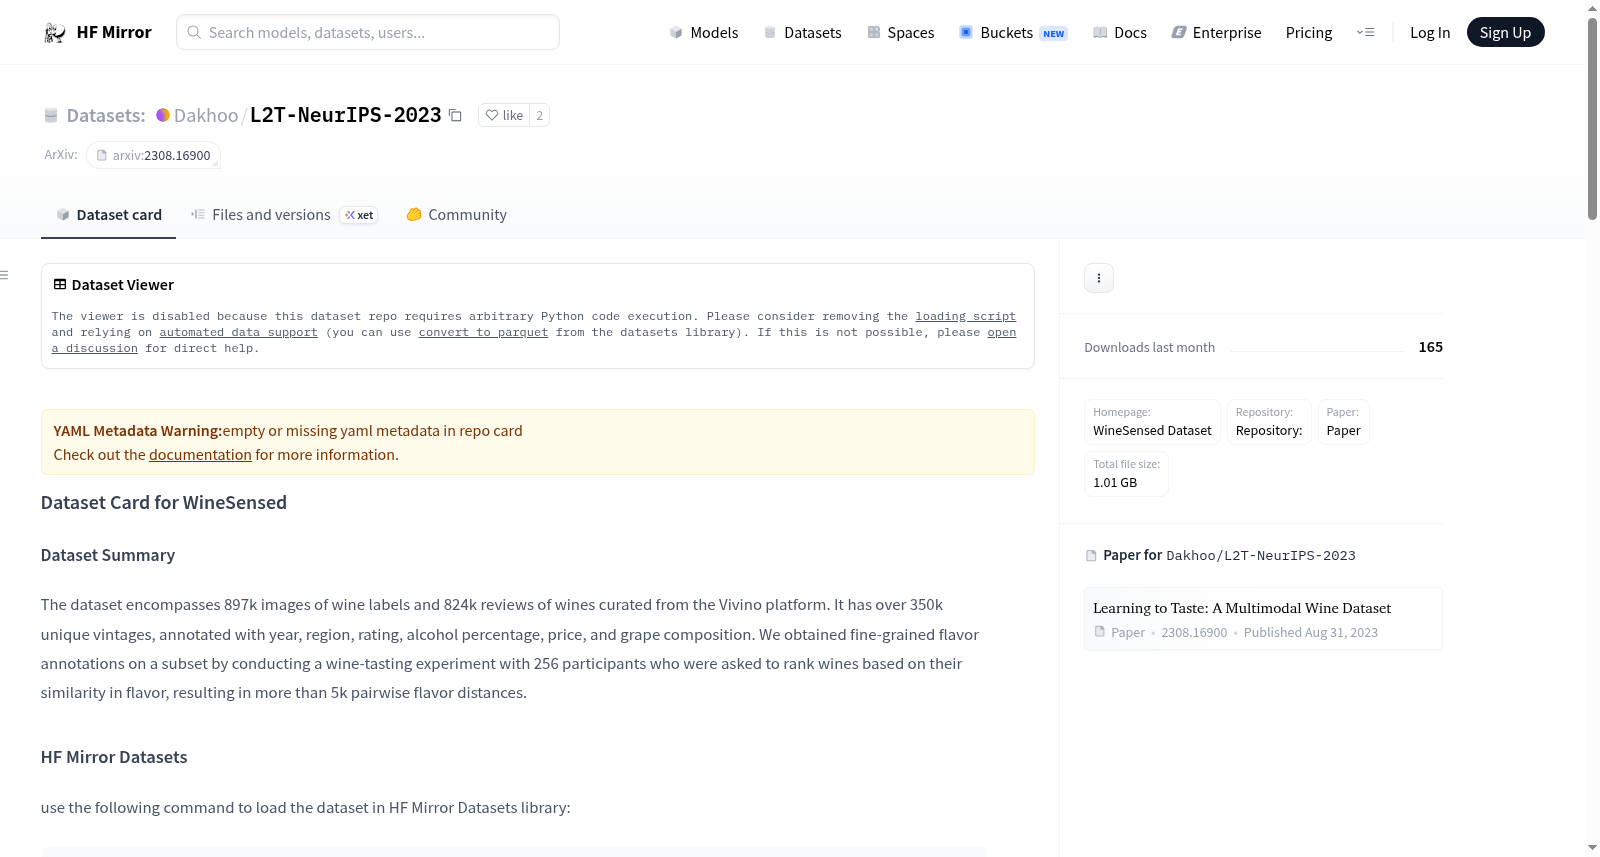The height and width of the screenshot is (857, 1600).
Task: Open the convert to parquet link
Action: point(484,332)
